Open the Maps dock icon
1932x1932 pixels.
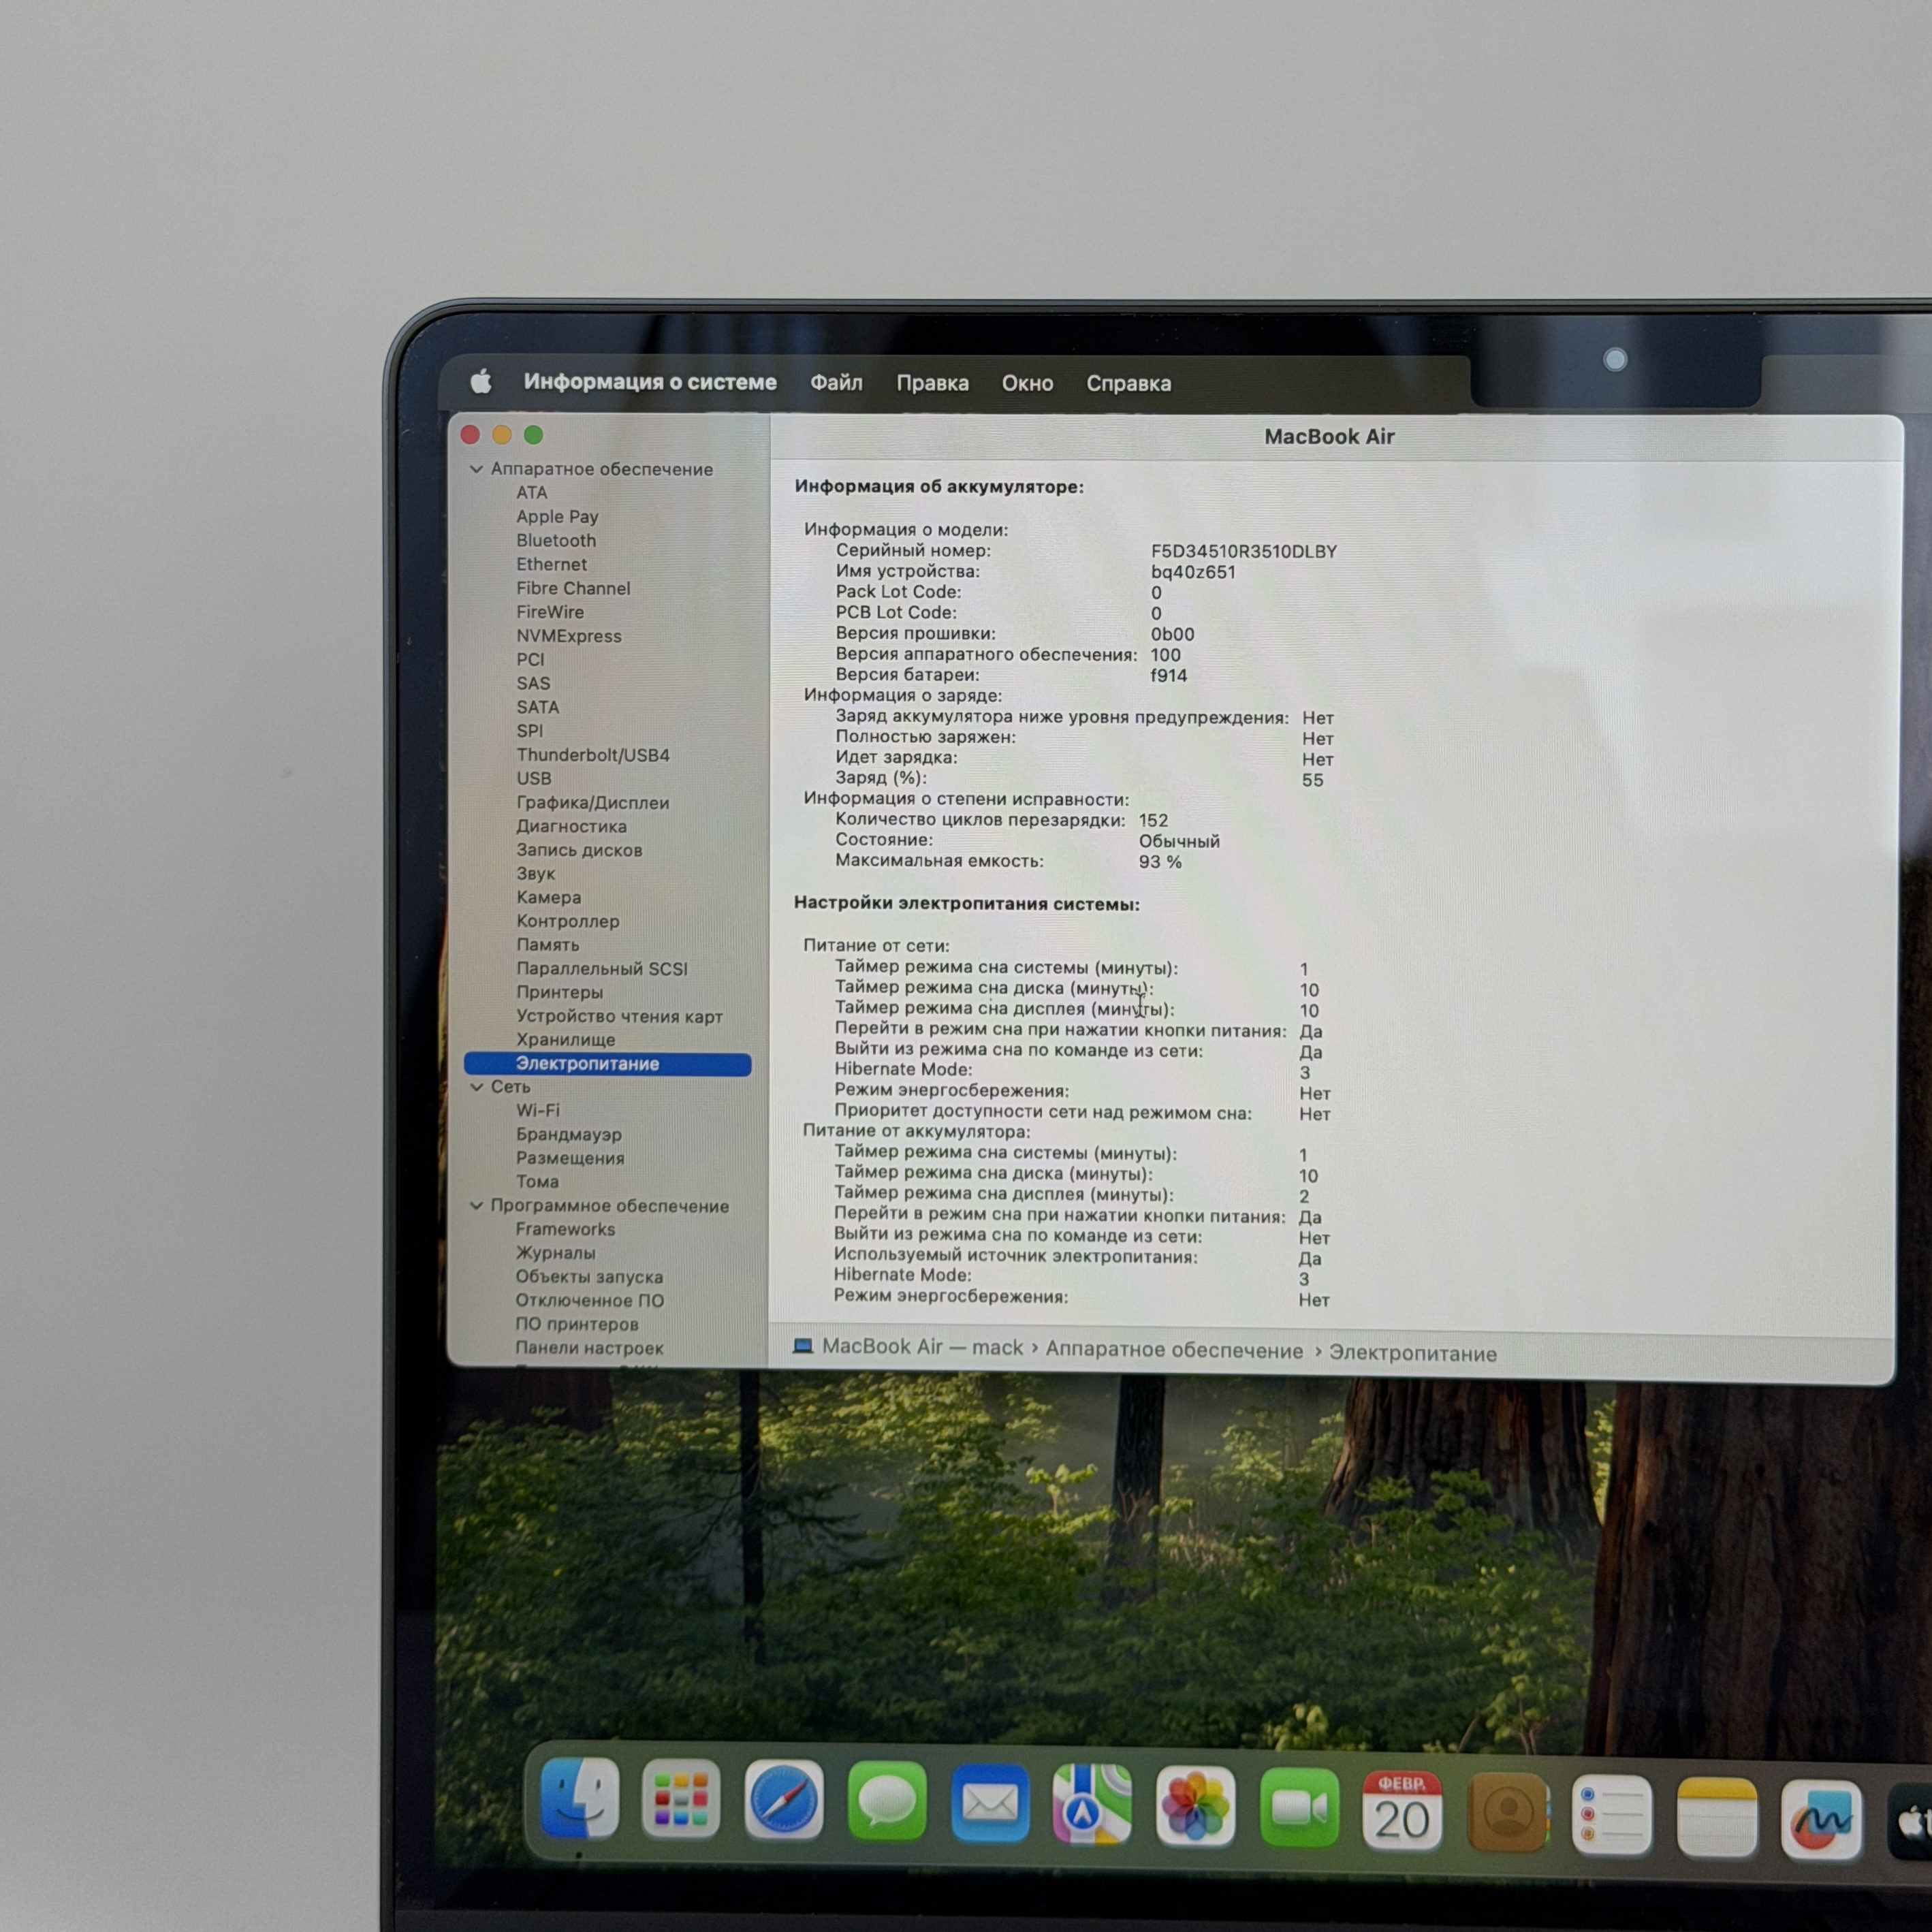click(x=1092, y=1806)
